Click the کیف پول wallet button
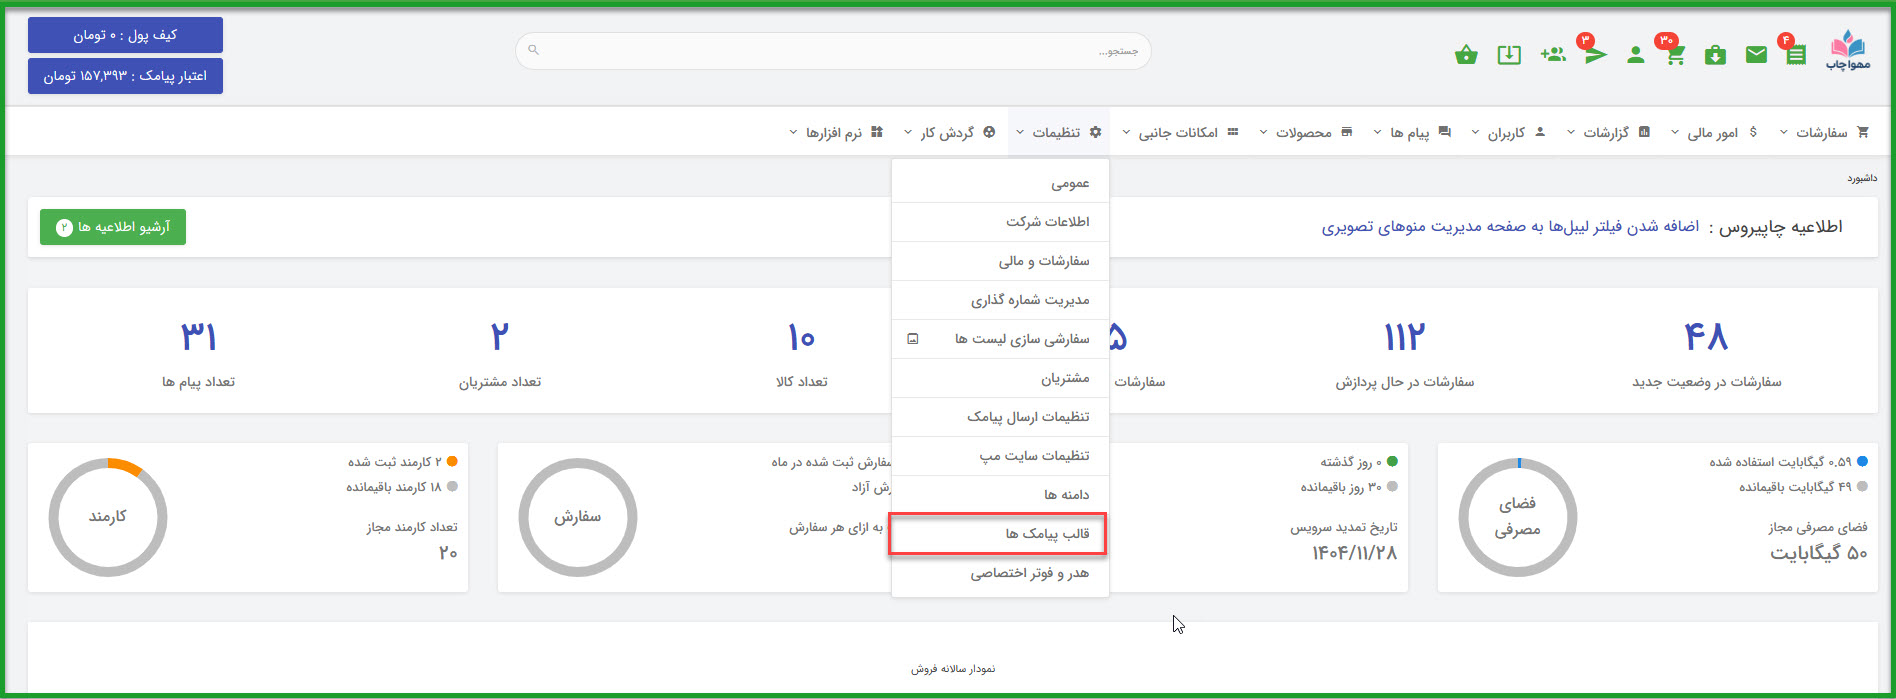 pyautogui.click(x=125, y=35)
